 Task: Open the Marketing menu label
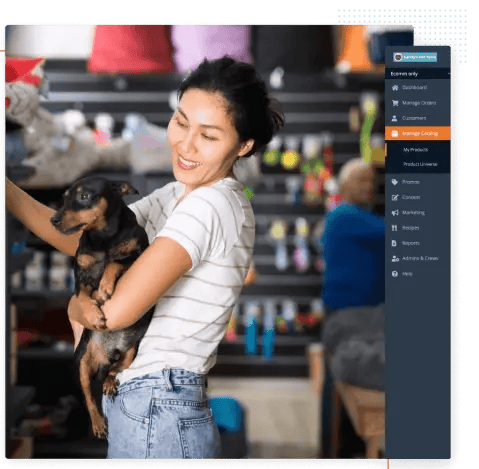[x=413, y=213]
